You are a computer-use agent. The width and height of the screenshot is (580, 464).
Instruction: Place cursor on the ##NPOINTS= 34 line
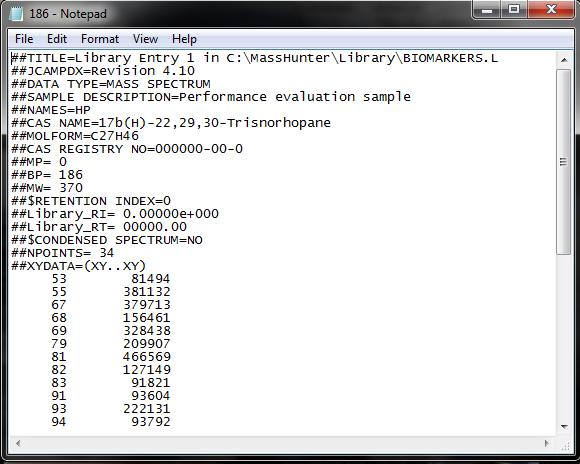[x=63, y=253]
